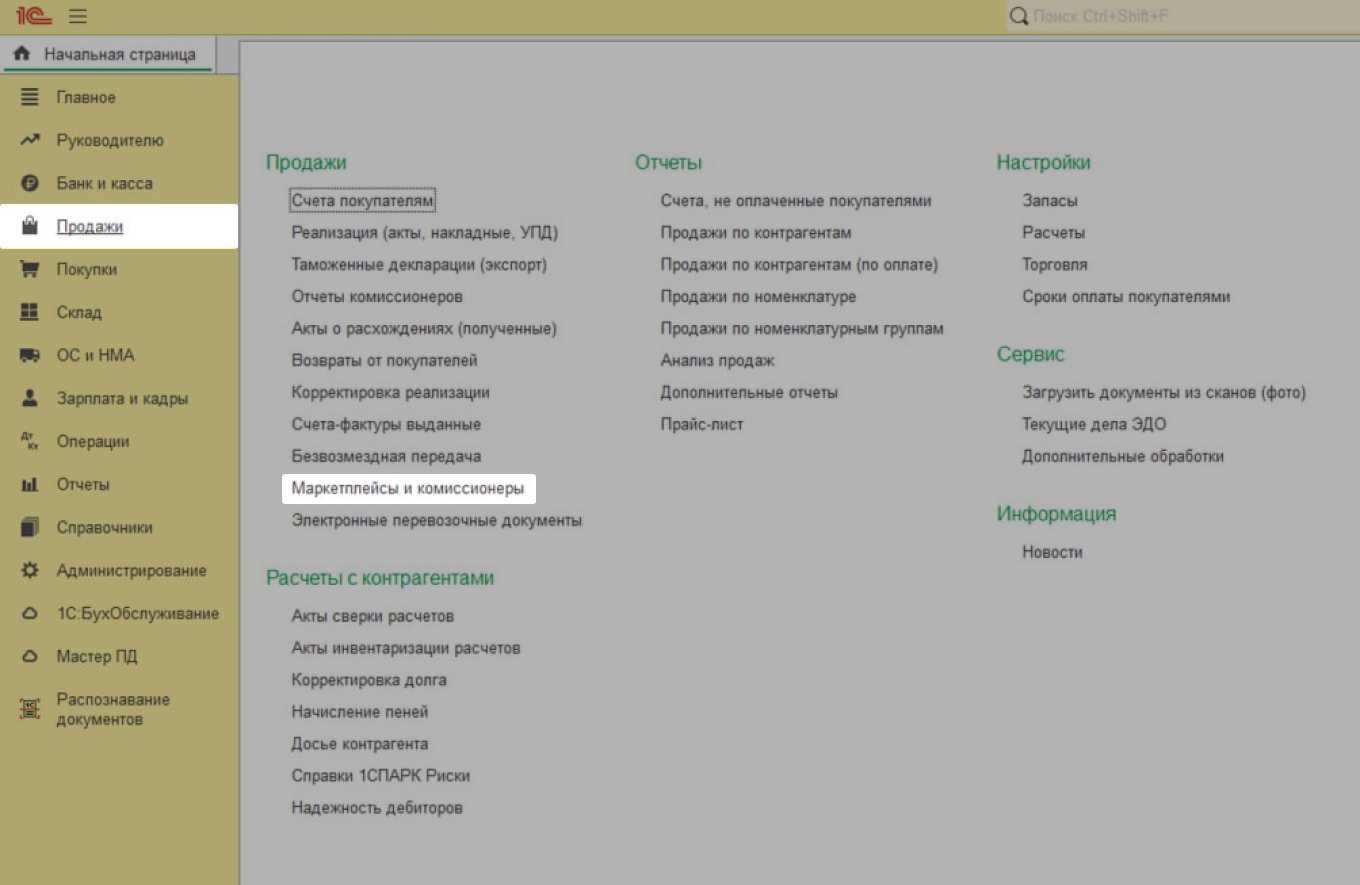Open Корректировка реализации

[391, 392]
